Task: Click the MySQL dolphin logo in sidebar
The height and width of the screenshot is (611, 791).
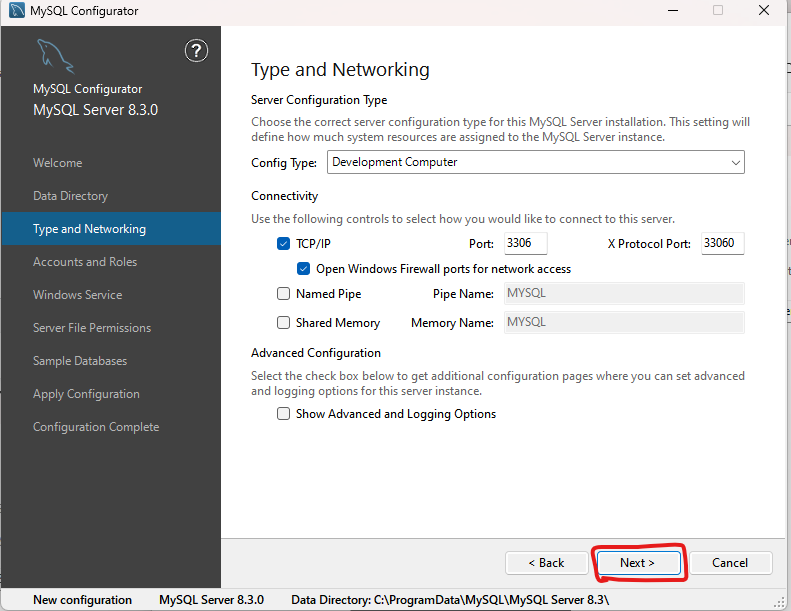Action: pyautogui.click(x=55, y=57)
